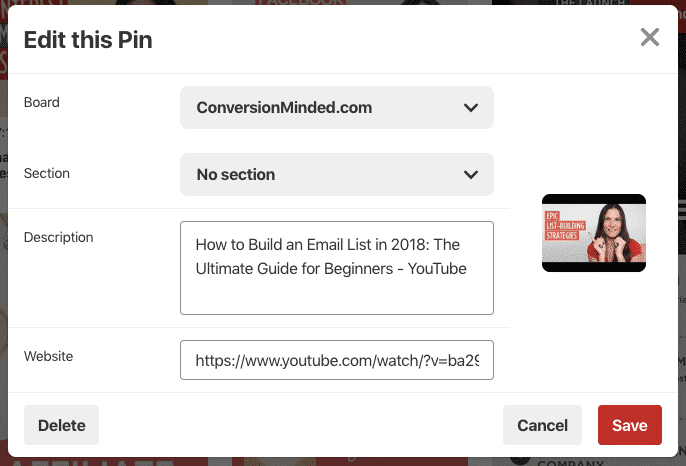
Task: Click into the Website URL field
Action: coord(337,360)
